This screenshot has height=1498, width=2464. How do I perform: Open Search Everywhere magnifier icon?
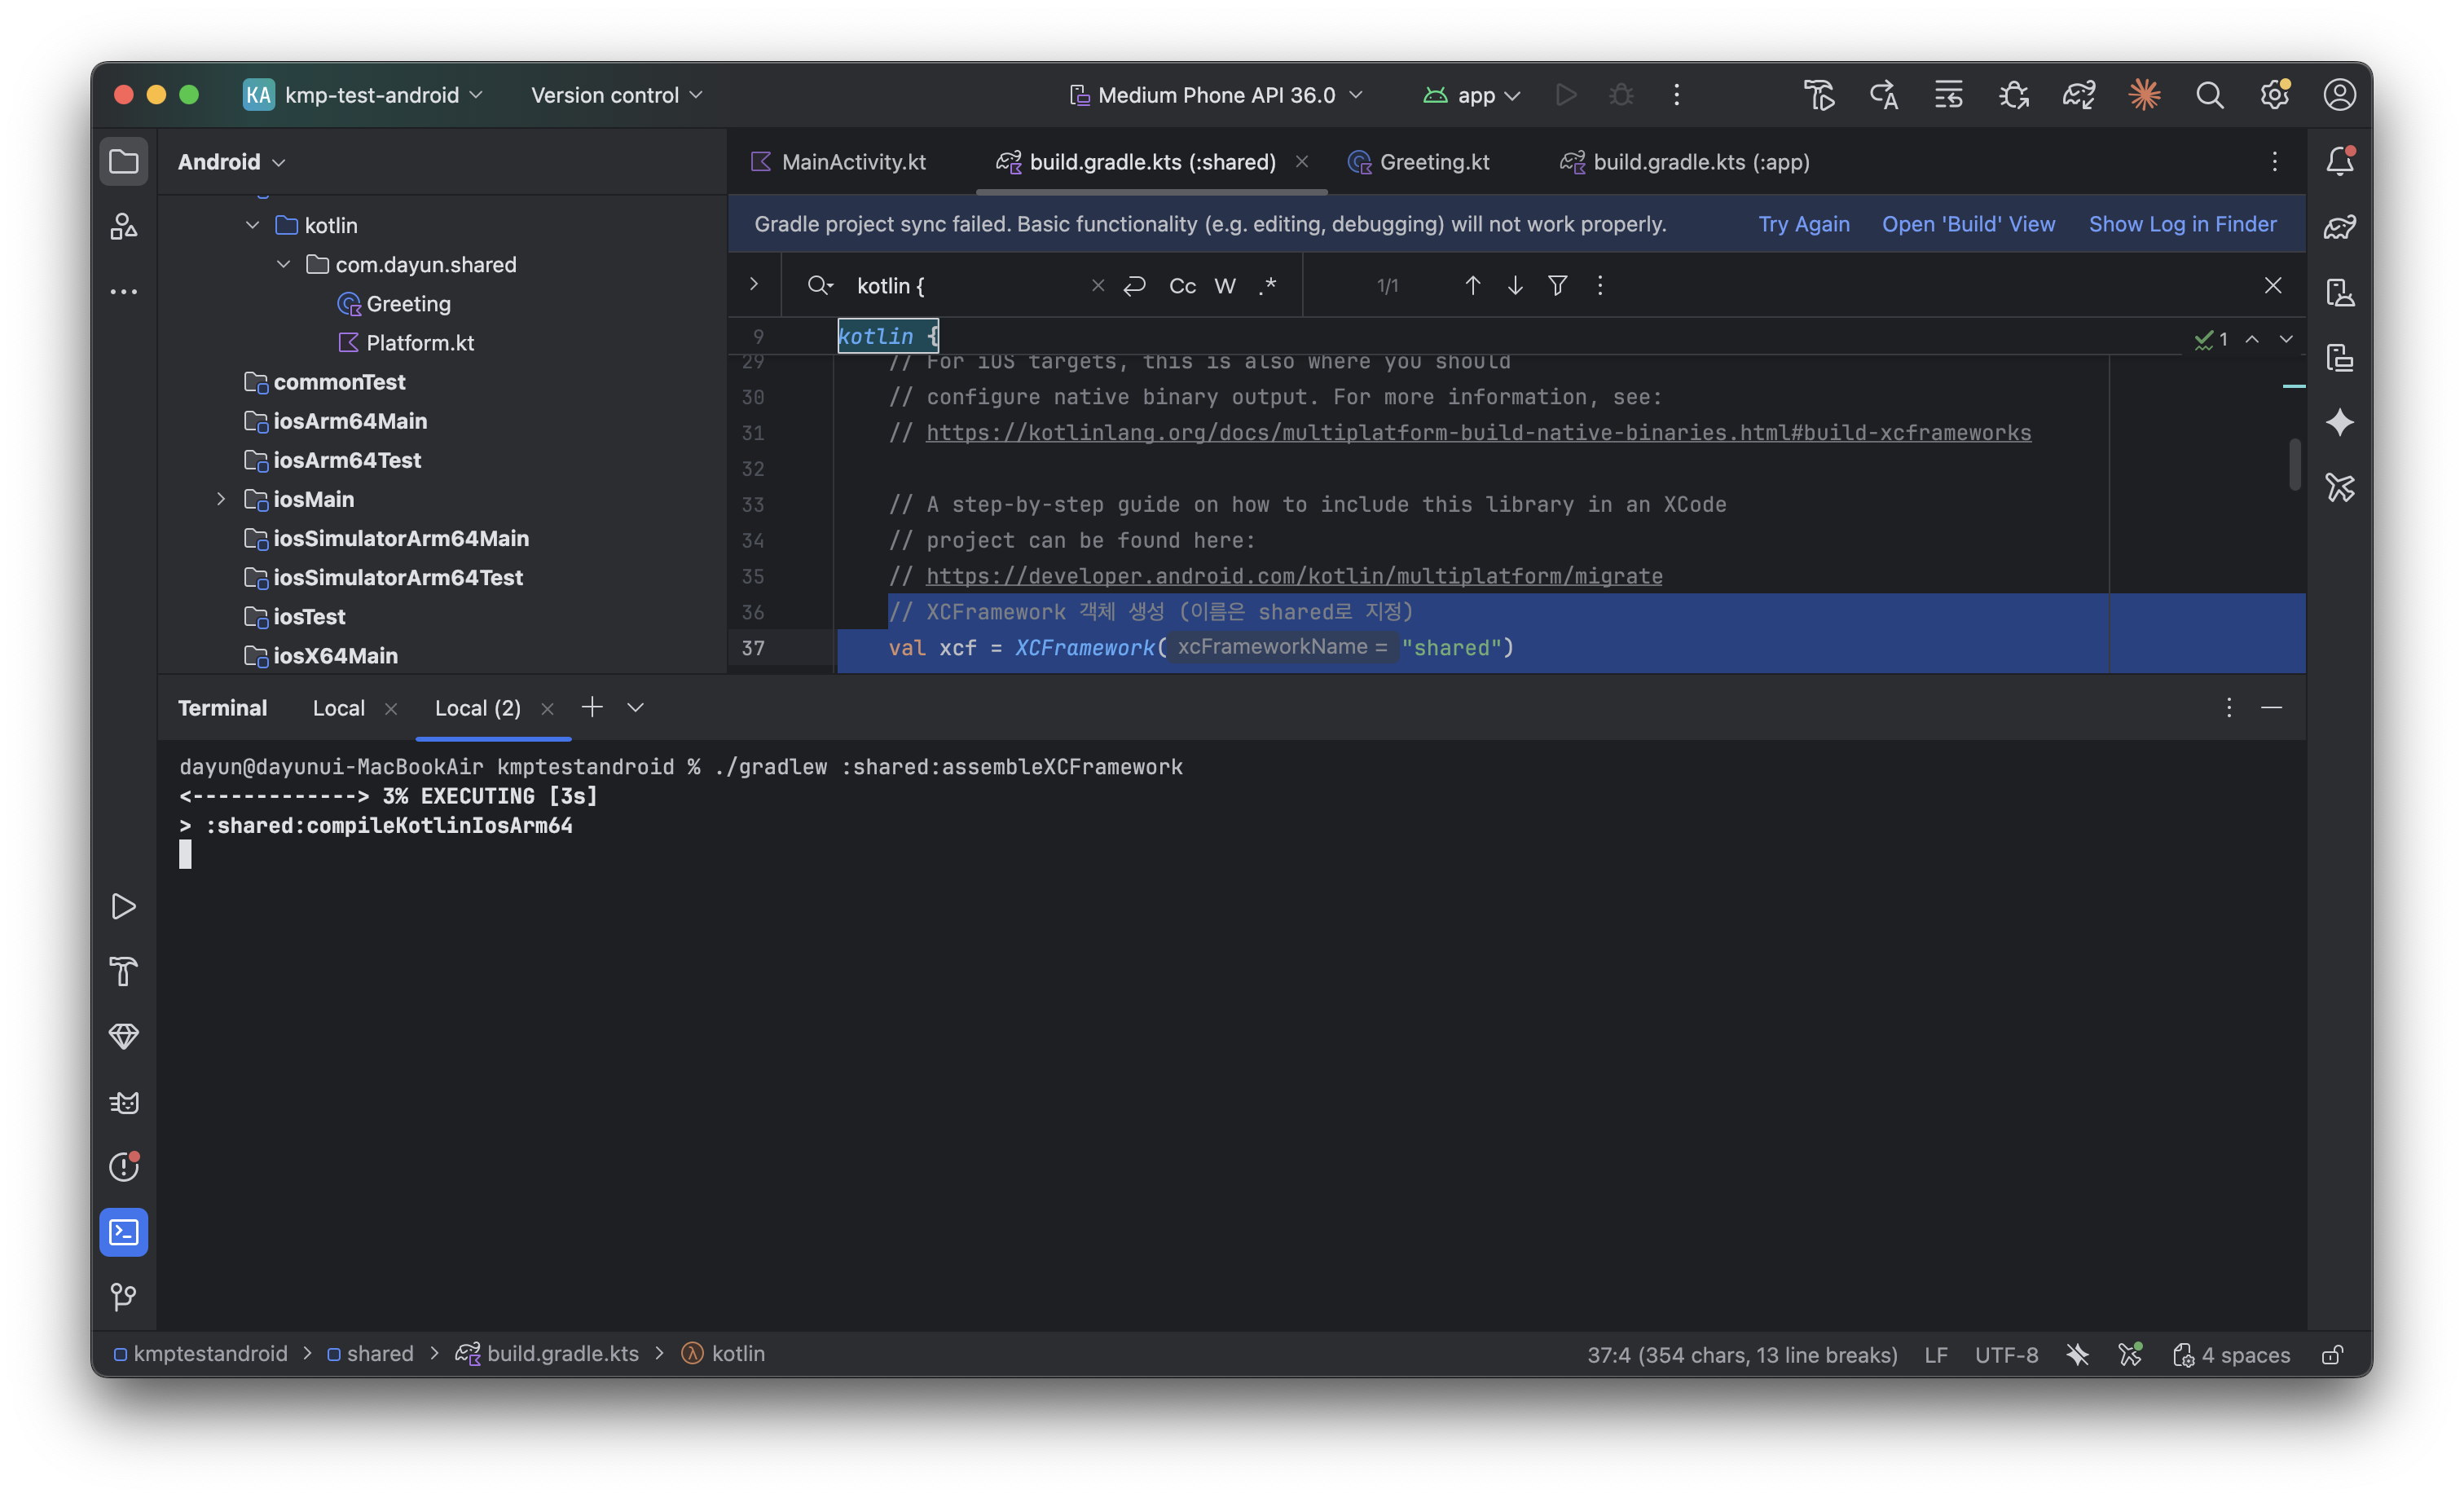coord(2209,95)
